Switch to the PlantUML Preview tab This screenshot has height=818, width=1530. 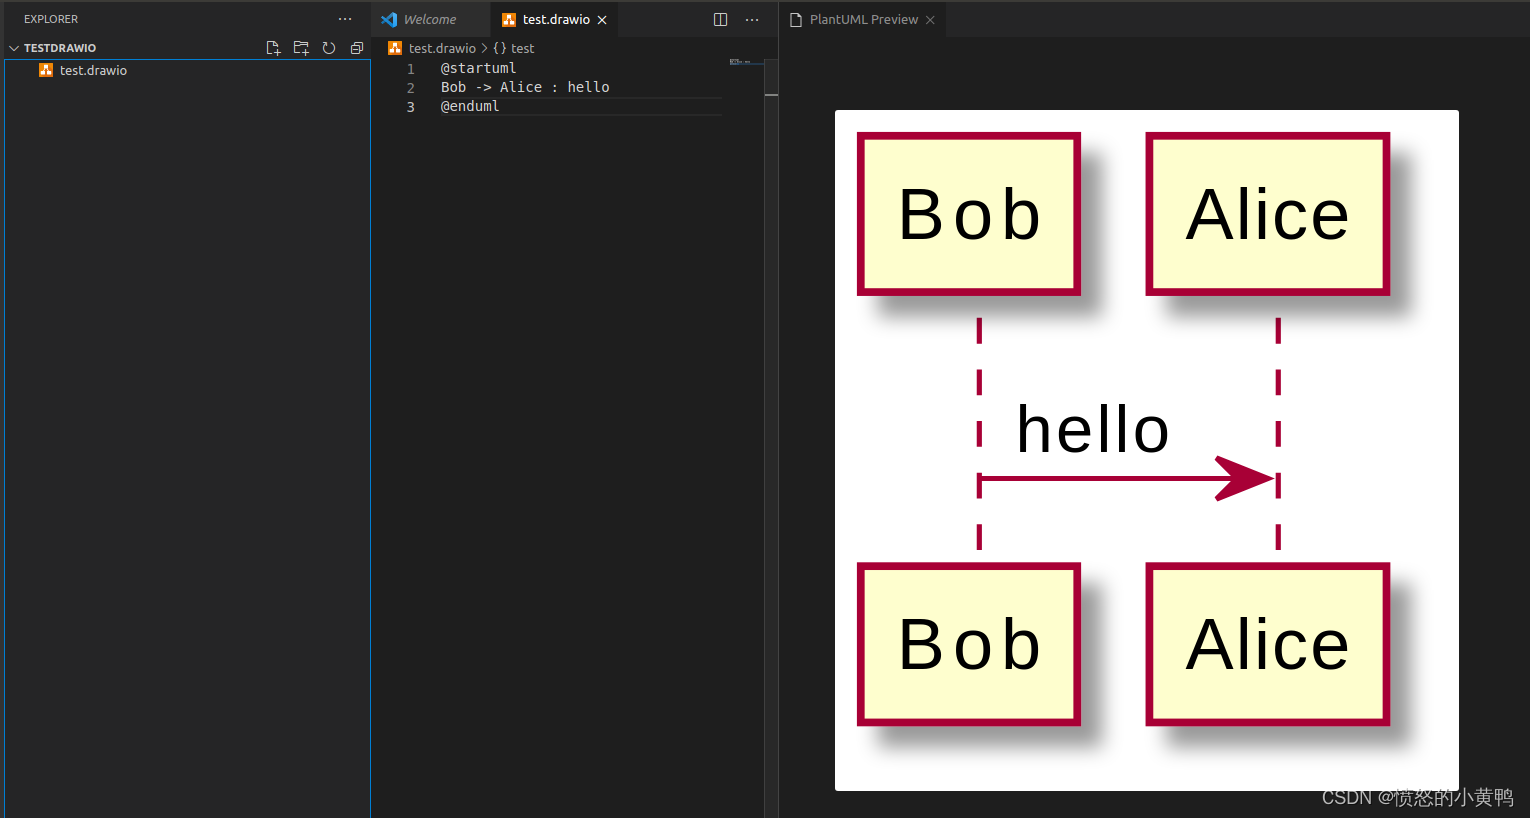pos(860,18)
